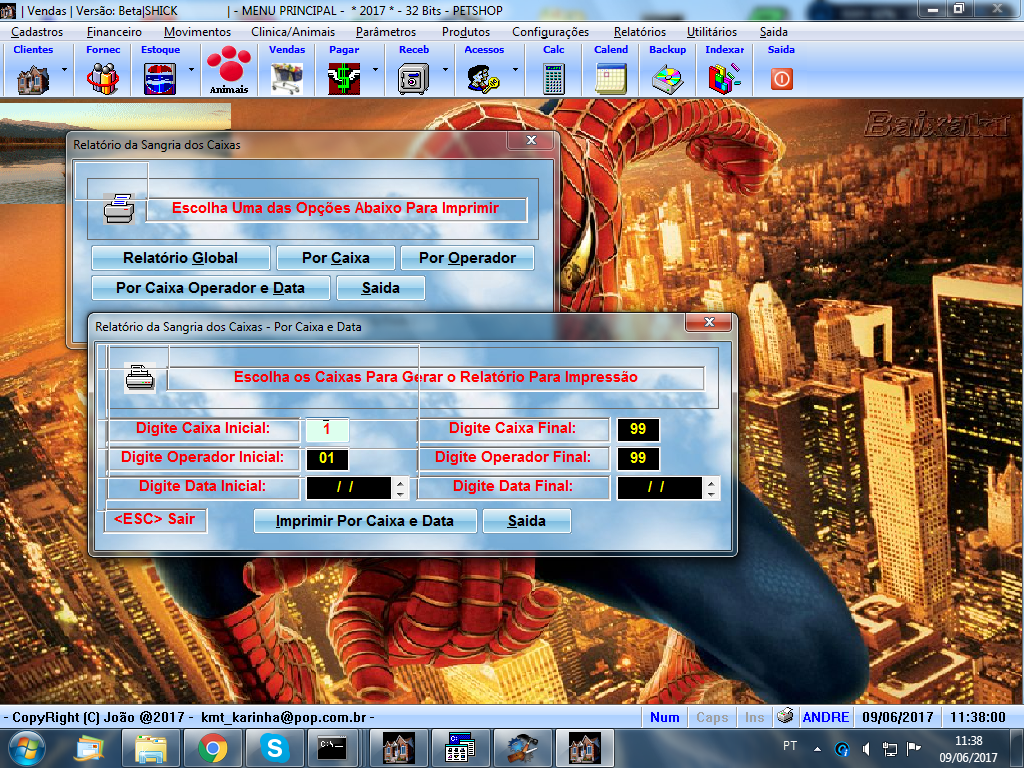
Task: Open command prompt taskbar icon
Action: 332,748
